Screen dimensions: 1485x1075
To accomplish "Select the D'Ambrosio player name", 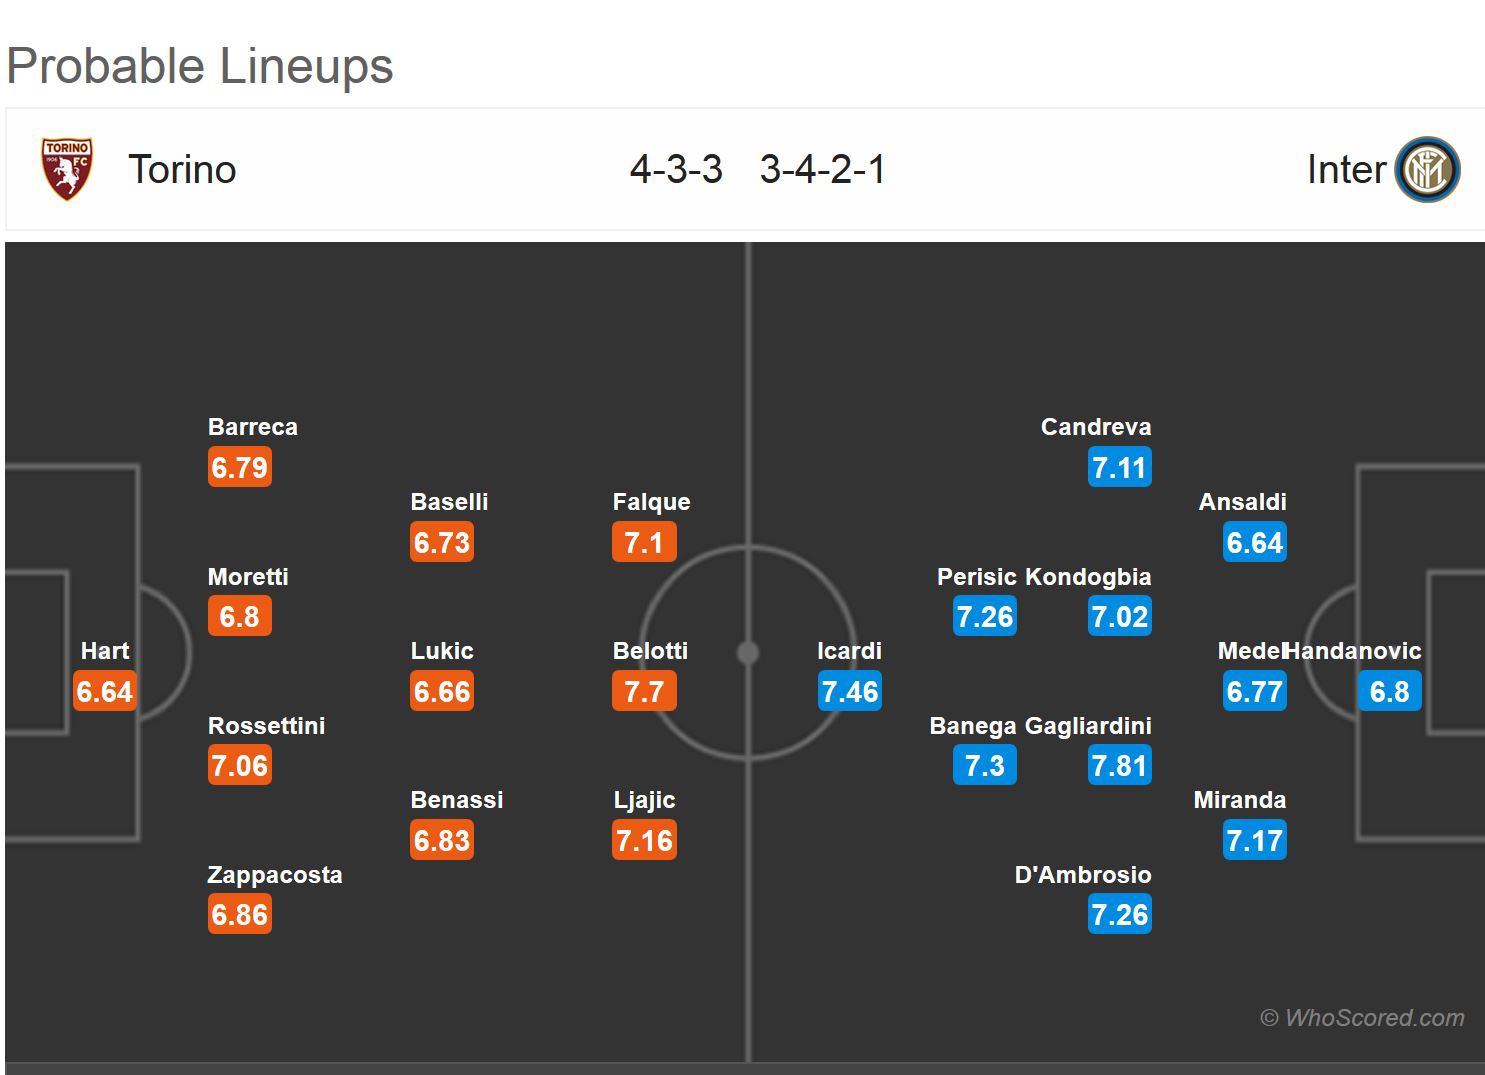I will [1083, 875].
